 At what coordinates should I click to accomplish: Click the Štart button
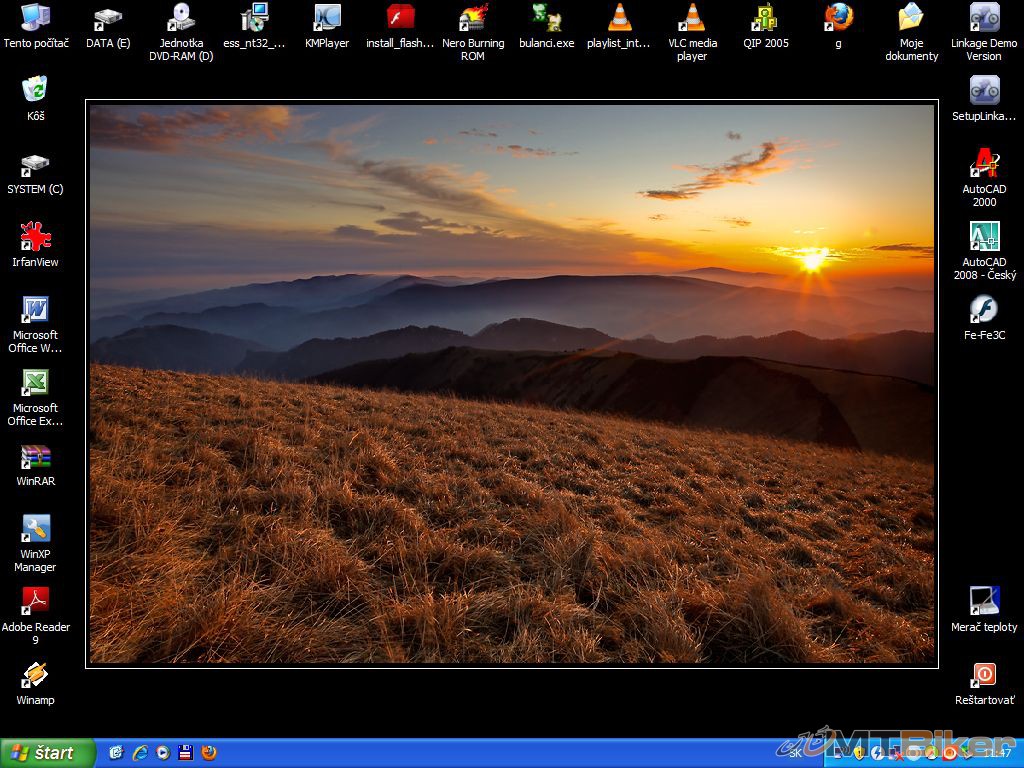(x=47, y=753)
